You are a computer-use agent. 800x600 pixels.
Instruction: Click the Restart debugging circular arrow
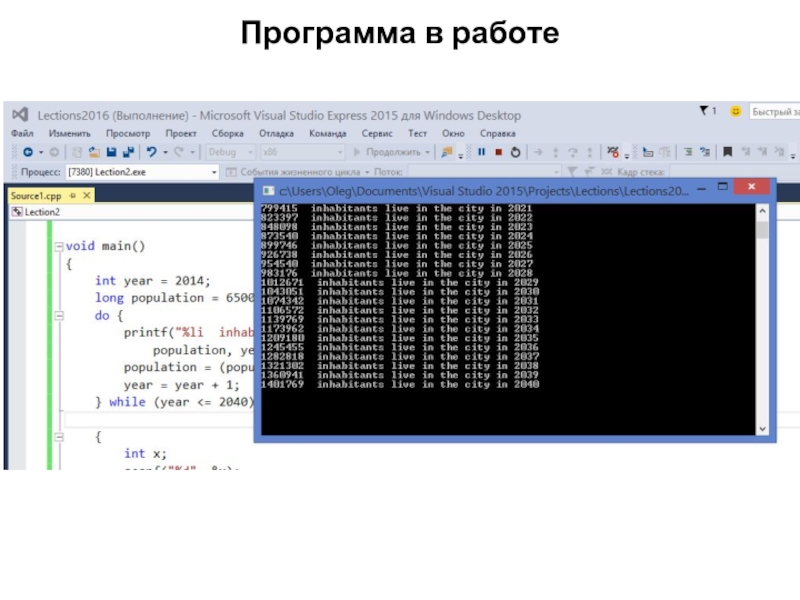point(516,152)
